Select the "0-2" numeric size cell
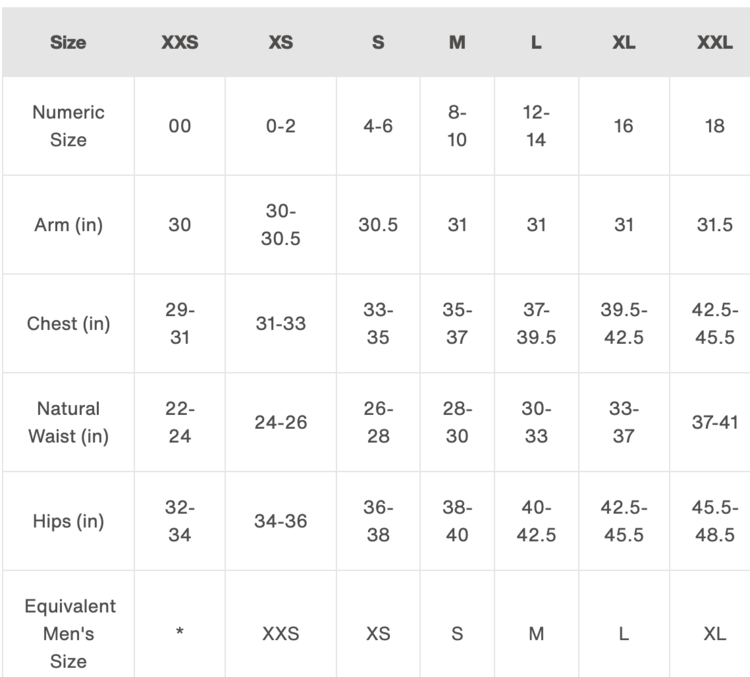The image size is (750, 677). point(281,126)
